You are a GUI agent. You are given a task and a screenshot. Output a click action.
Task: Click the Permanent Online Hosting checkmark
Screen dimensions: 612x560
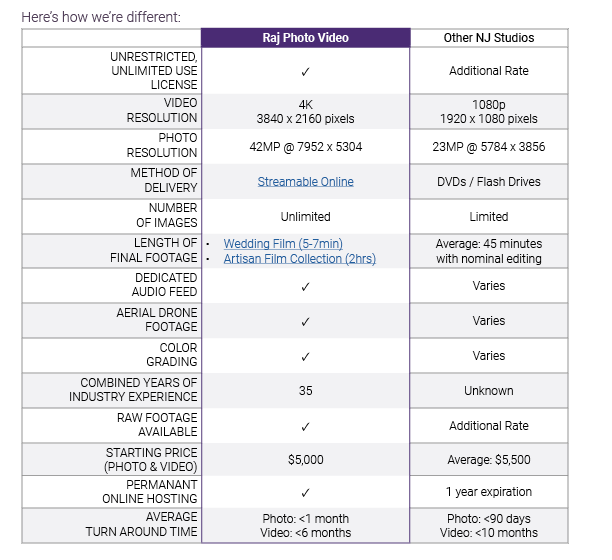(x=305, y=492)
